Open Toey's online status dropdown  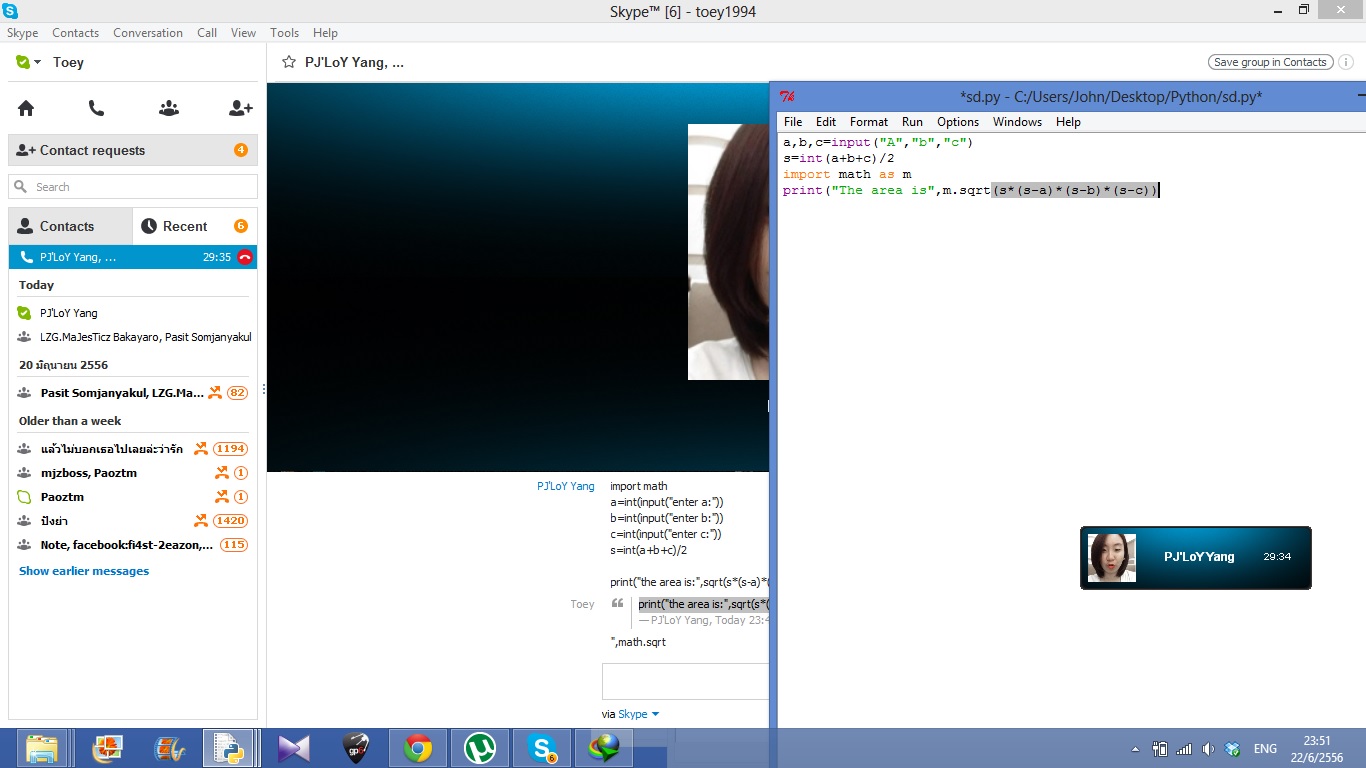click(29, 62)
